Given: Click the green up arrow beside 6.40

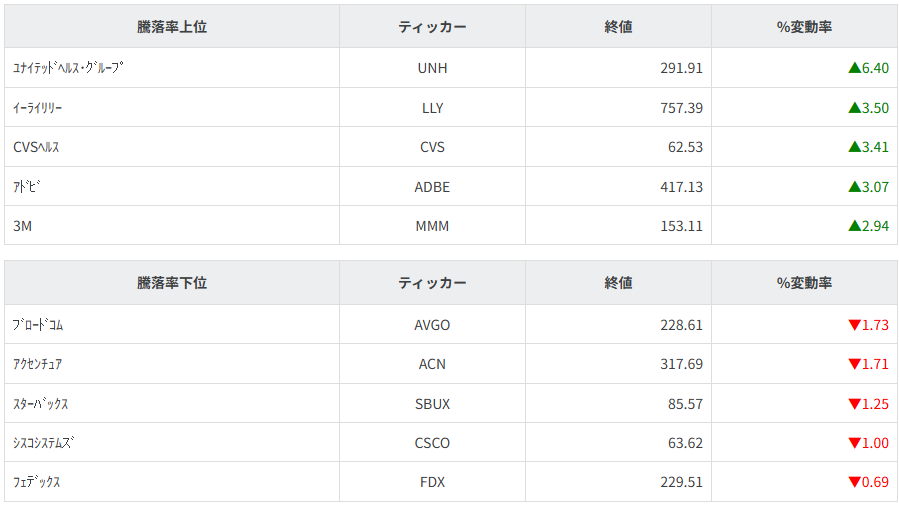Looking at the screenshot, I should (854, 68).
